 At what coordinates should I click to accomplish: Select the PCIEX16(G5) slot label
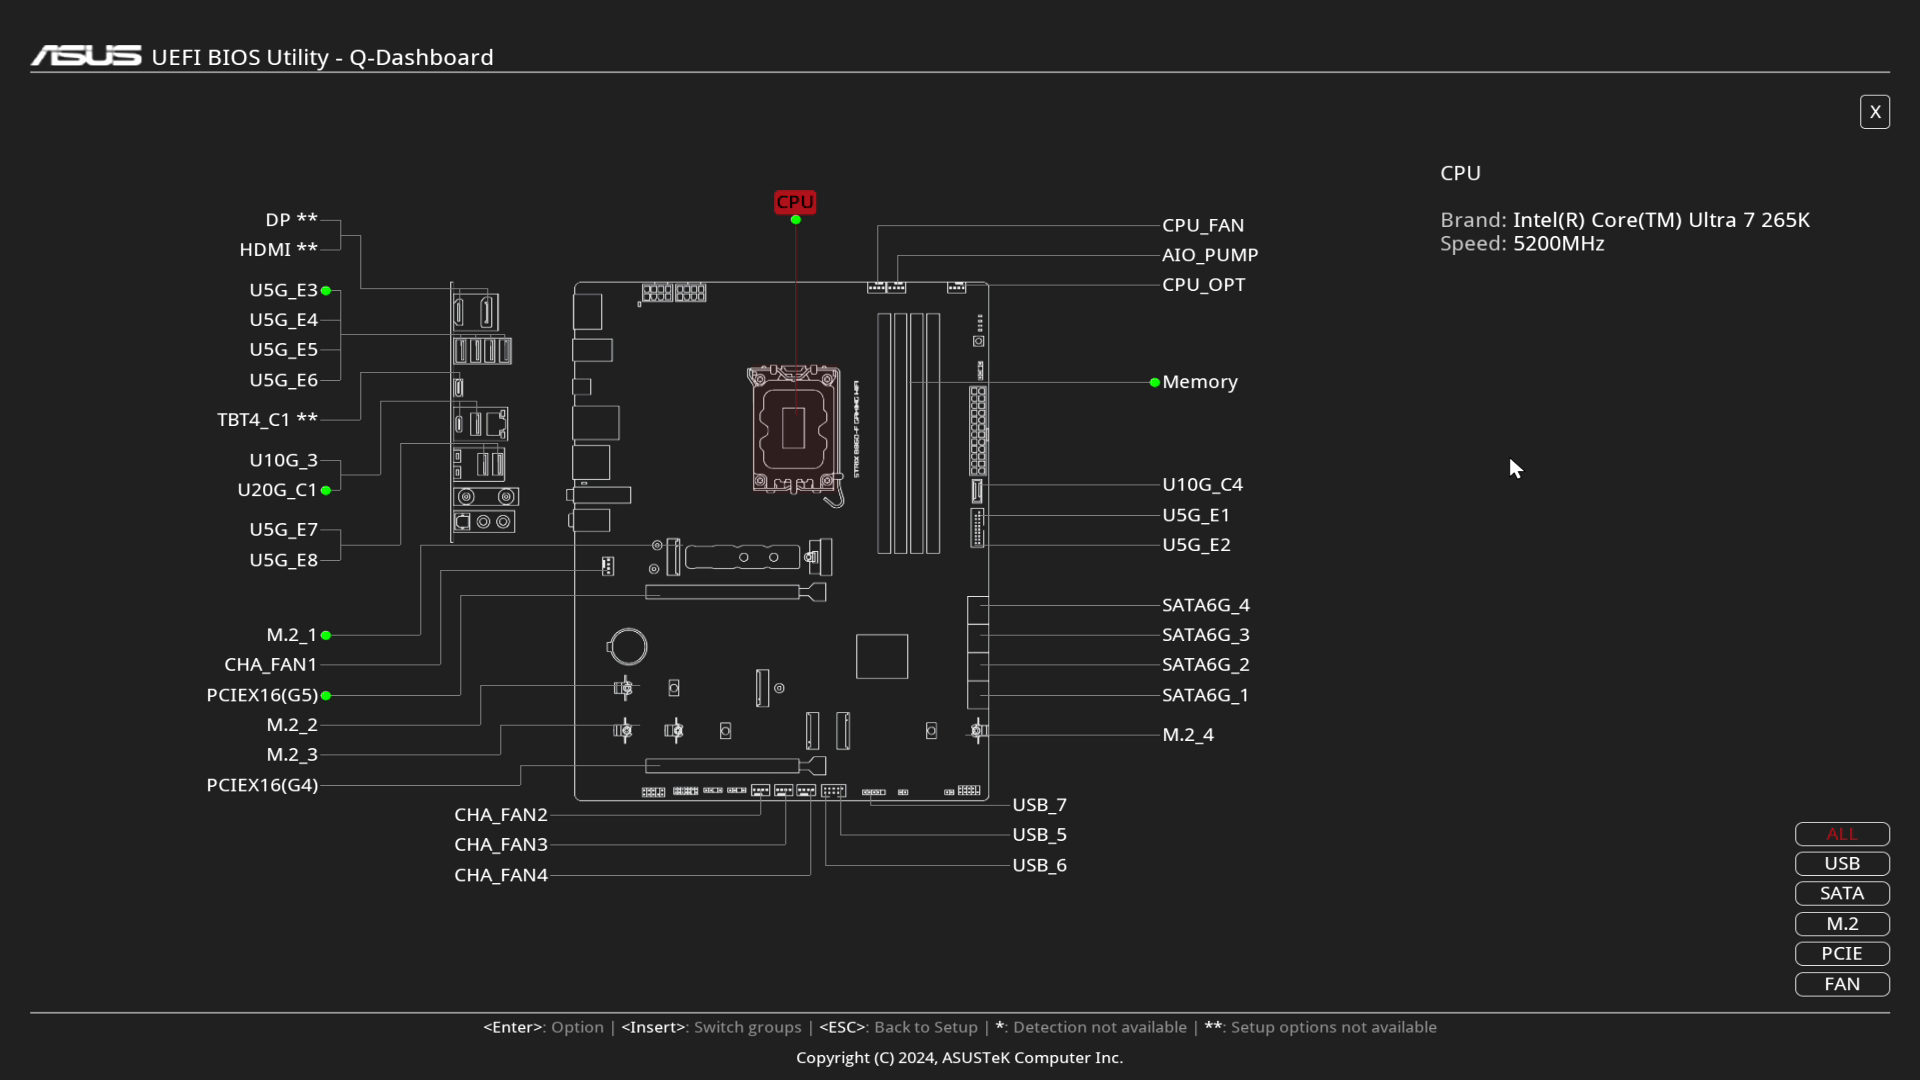click(x=262, y=695)
